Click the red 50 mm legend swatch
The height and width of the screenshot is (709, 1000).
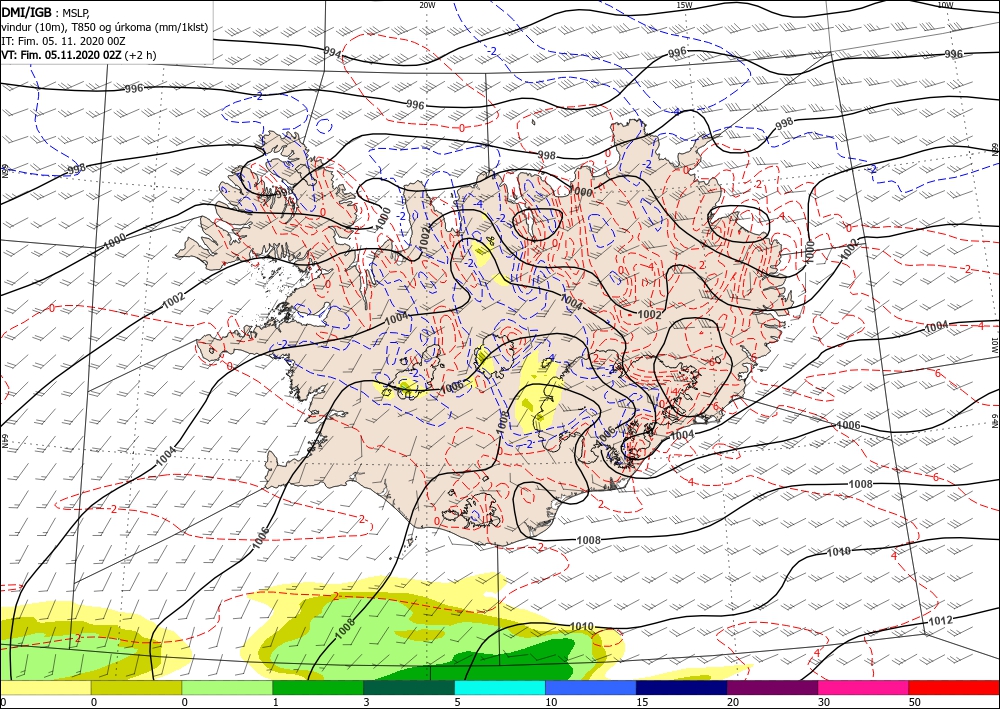coord(954,687)
